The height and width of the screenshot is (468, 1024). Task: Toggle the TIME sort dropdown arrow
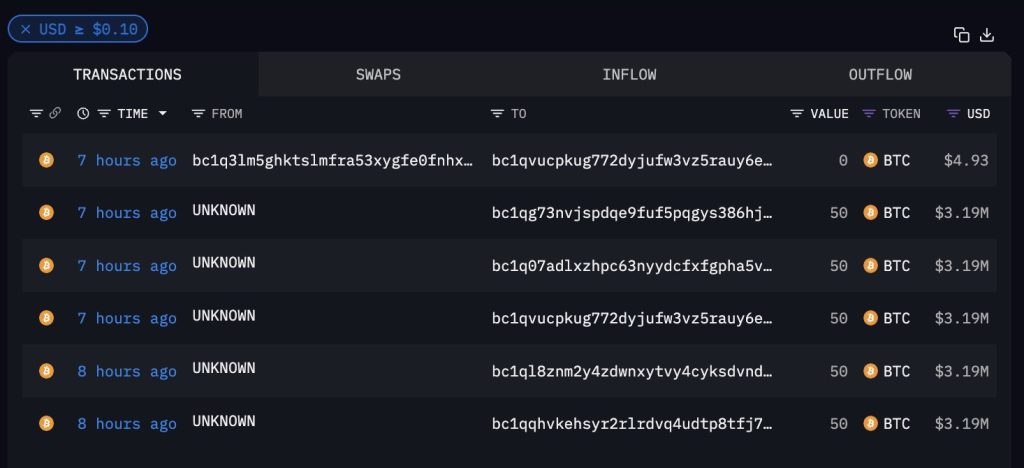[163, 114]
